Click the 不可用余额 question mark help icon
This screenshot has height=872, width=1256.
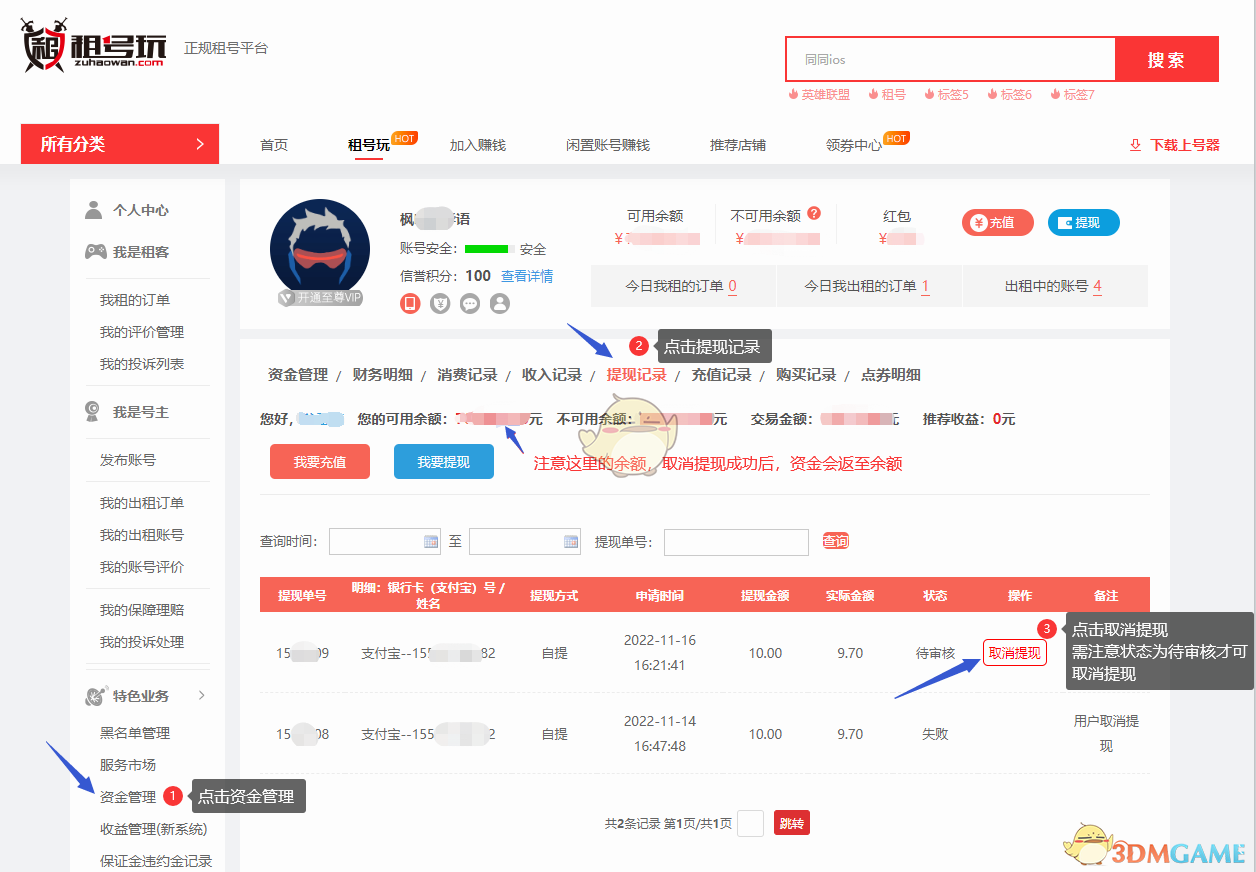(x=814, y=213)
